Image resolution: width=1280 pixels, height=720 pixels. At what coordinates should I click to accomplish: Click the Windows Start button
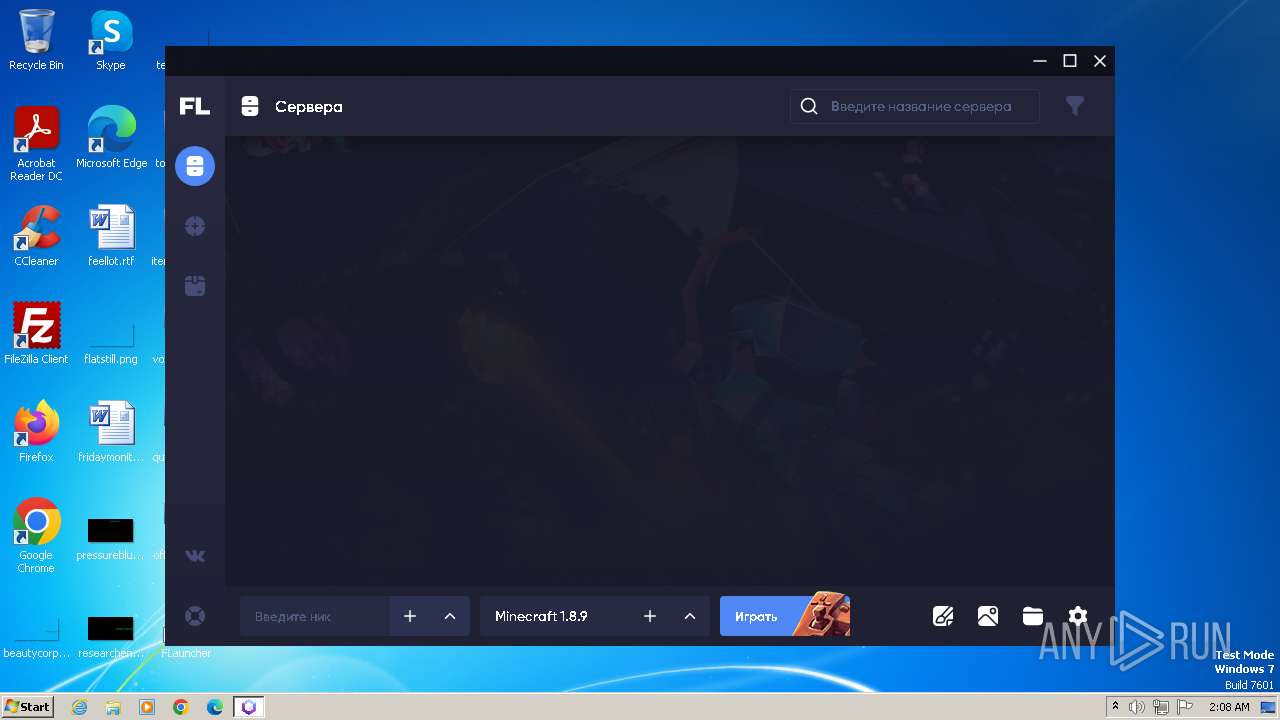(27, 706)
